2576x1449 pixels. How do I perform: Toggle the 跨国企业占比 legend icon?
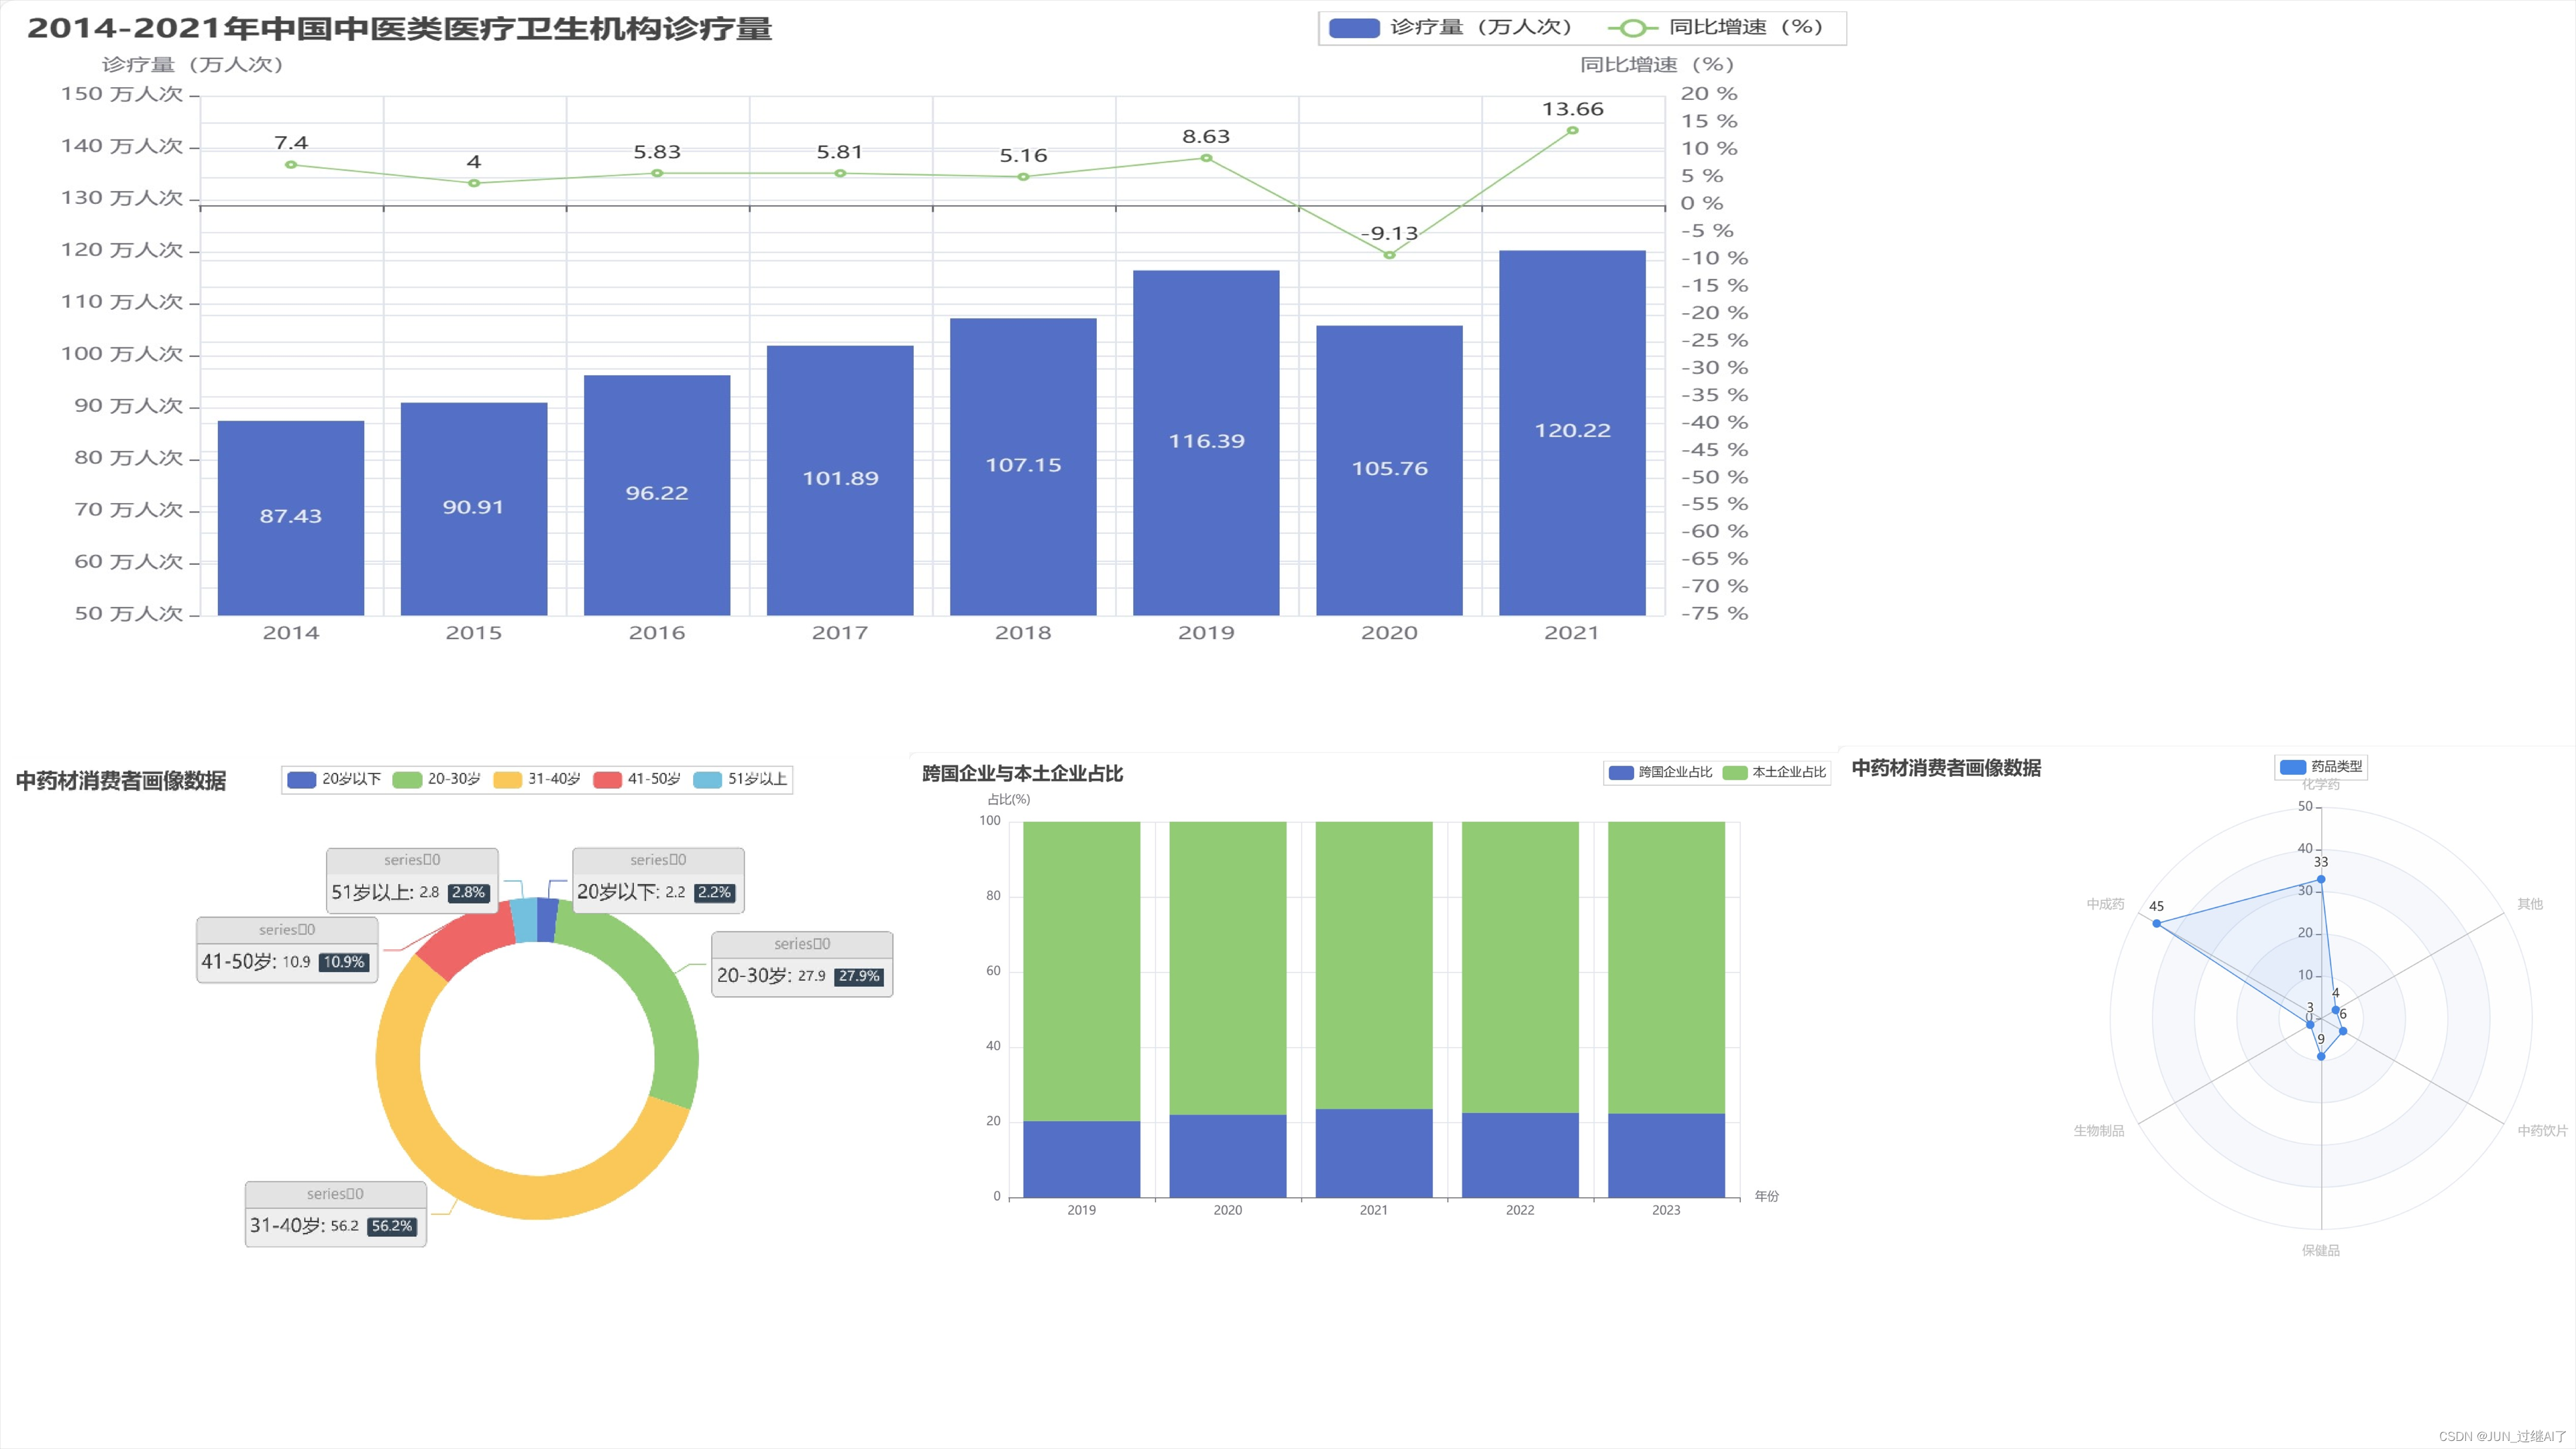1620,773
